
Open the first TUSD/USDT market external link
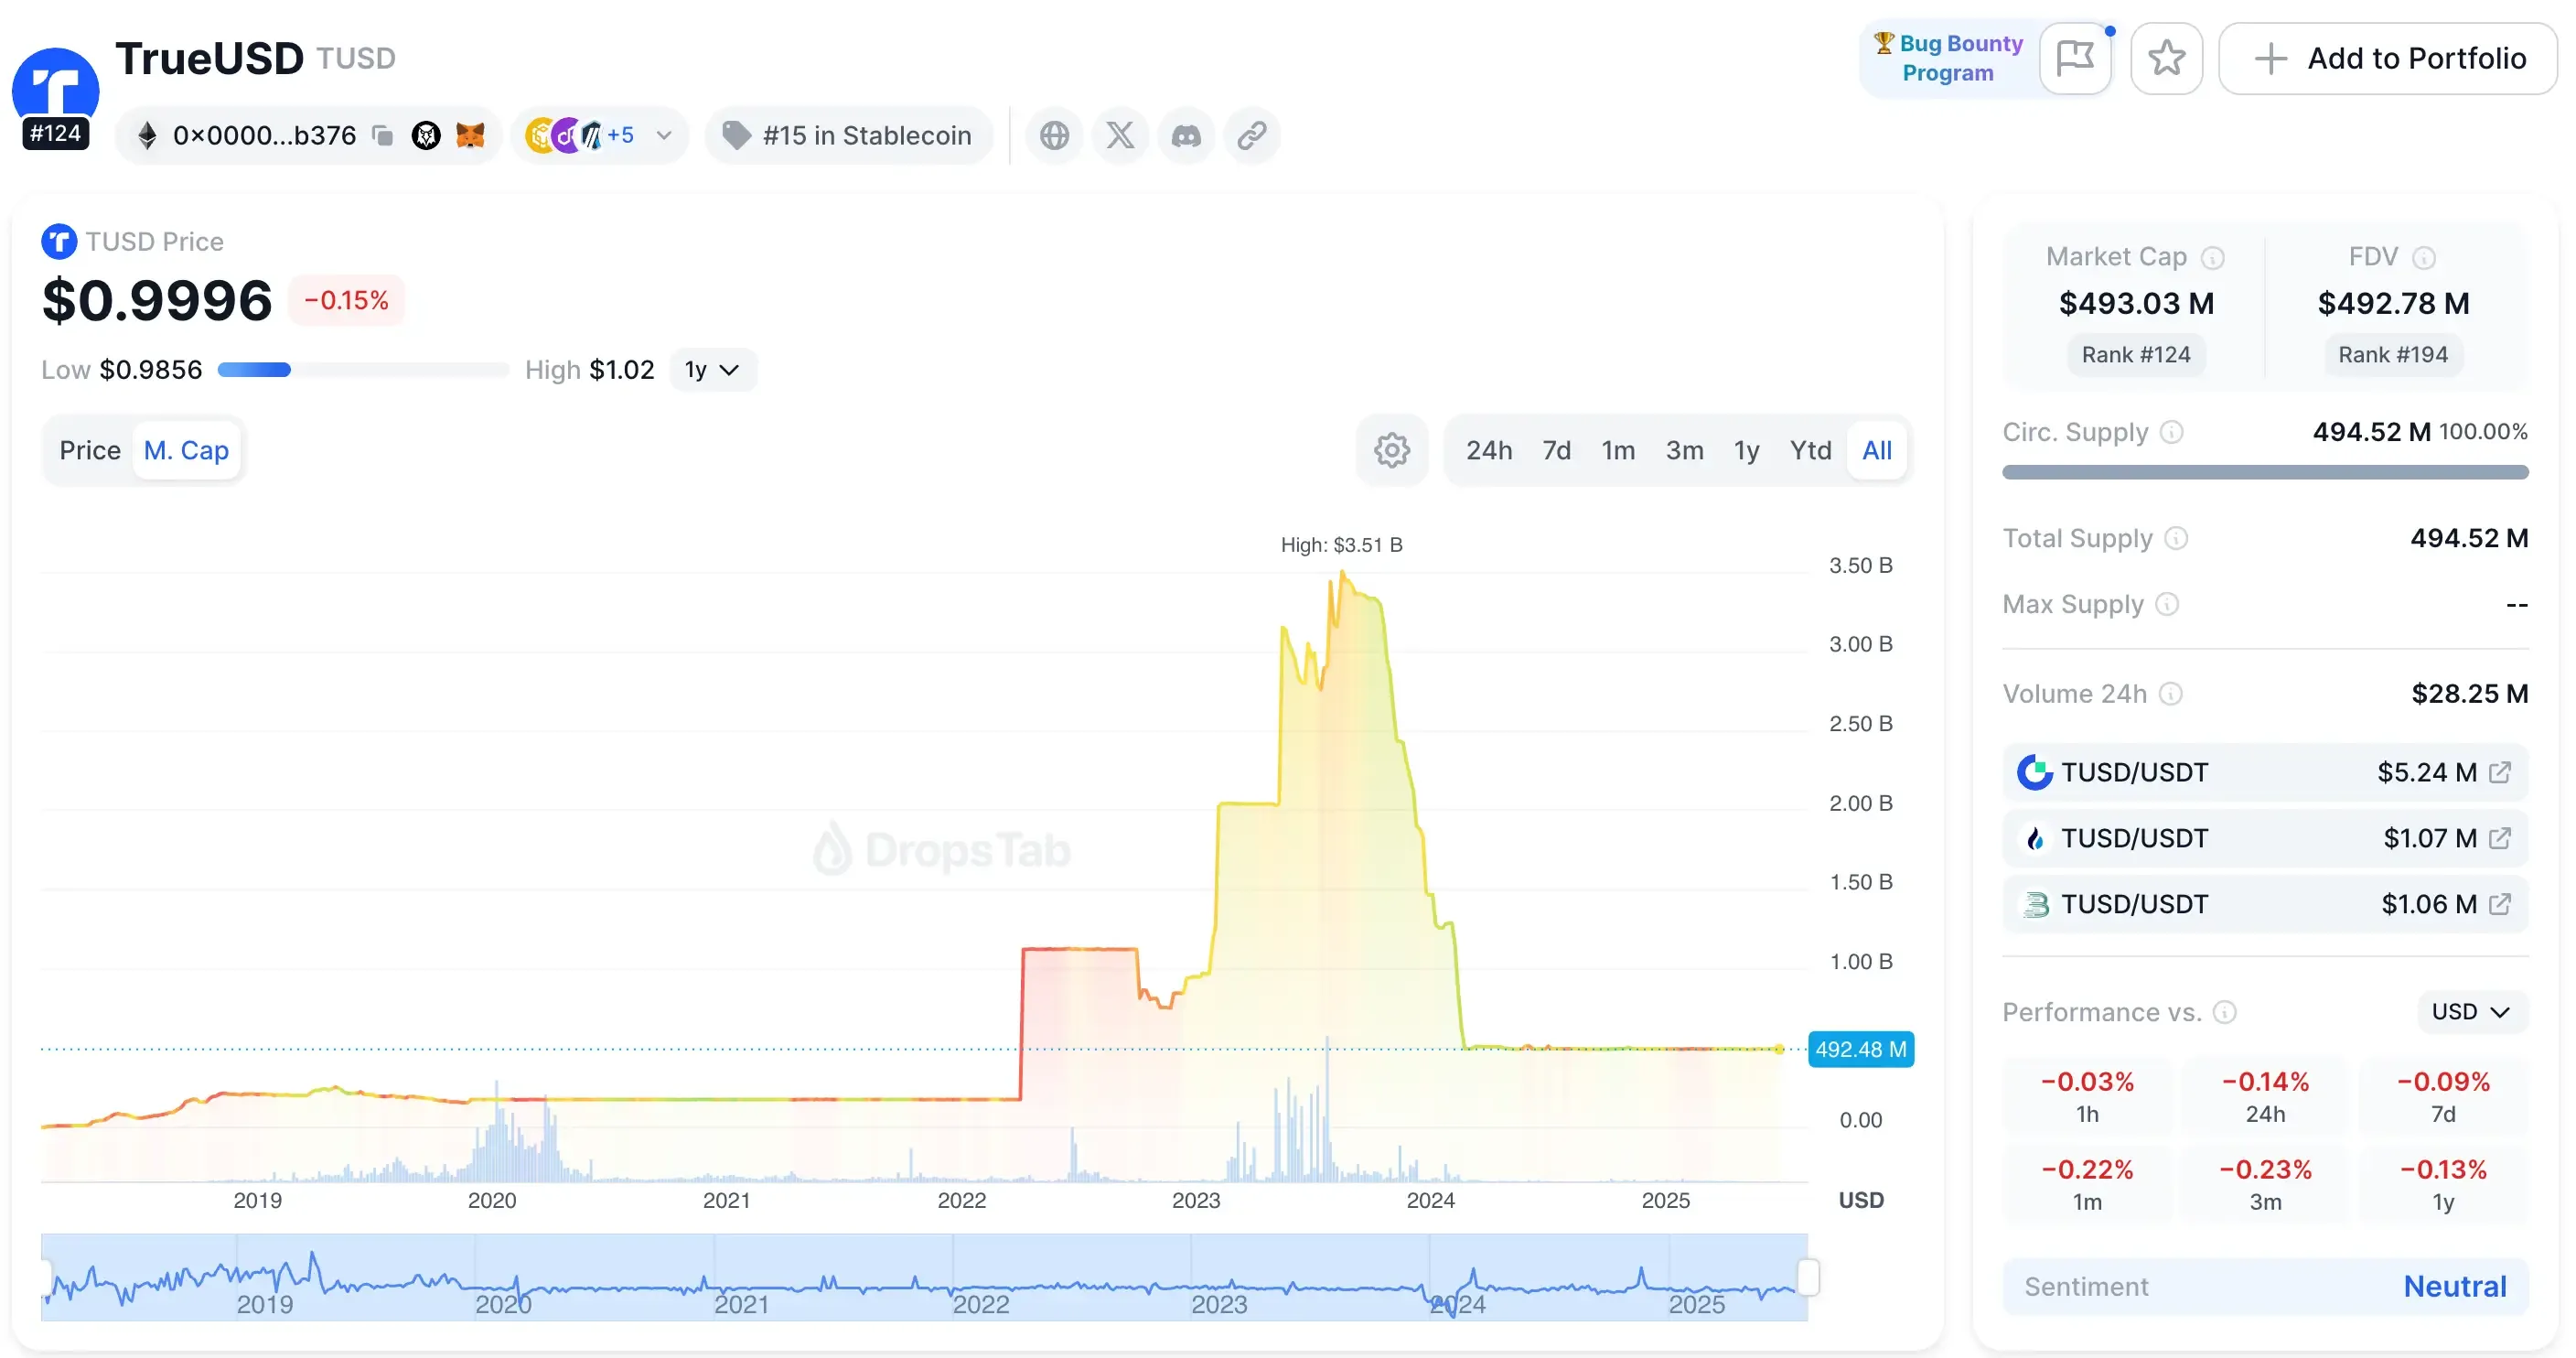pos(2502,772)
